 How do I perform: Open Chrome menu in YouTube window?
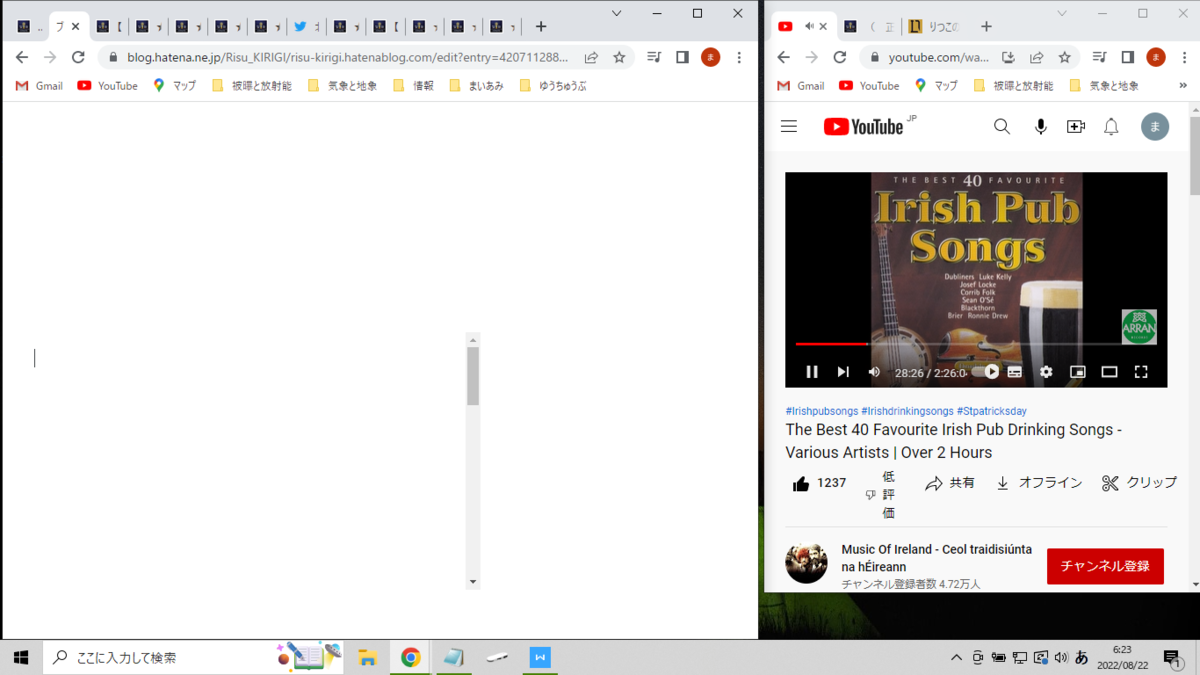click(1184, 58)
